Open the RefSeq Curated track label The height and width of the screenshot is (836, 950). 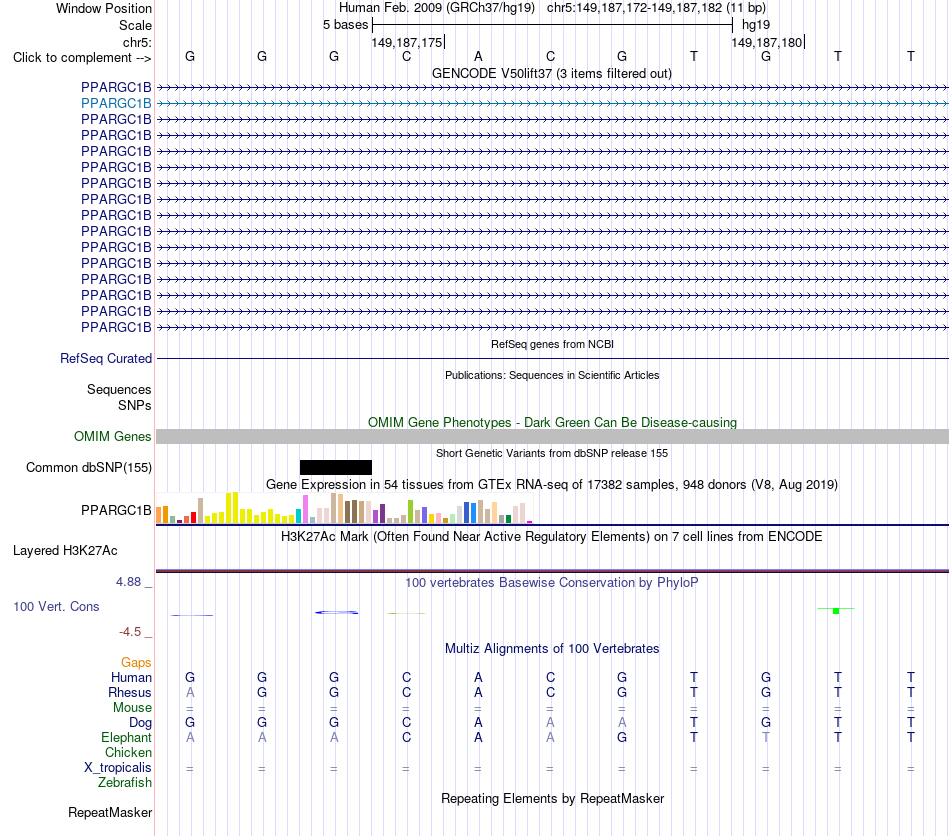[x=105, y=359]
